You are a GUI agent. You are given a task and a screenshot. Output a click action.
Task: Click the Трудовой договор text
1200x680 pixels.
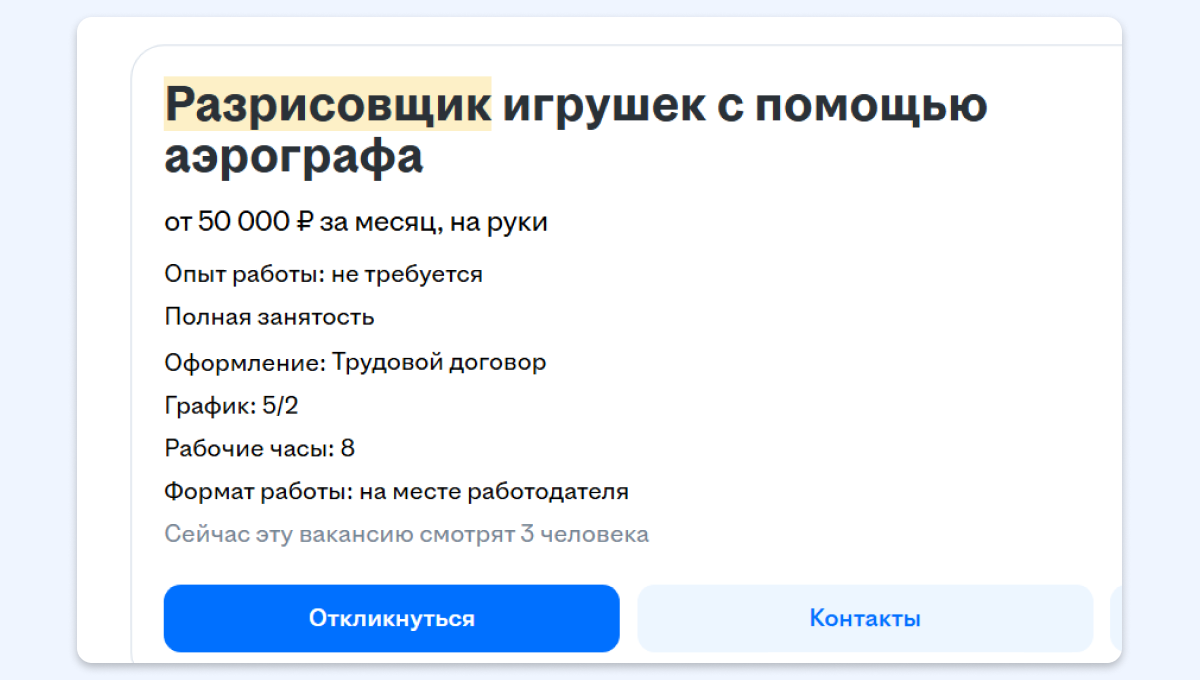coord(439,362)
